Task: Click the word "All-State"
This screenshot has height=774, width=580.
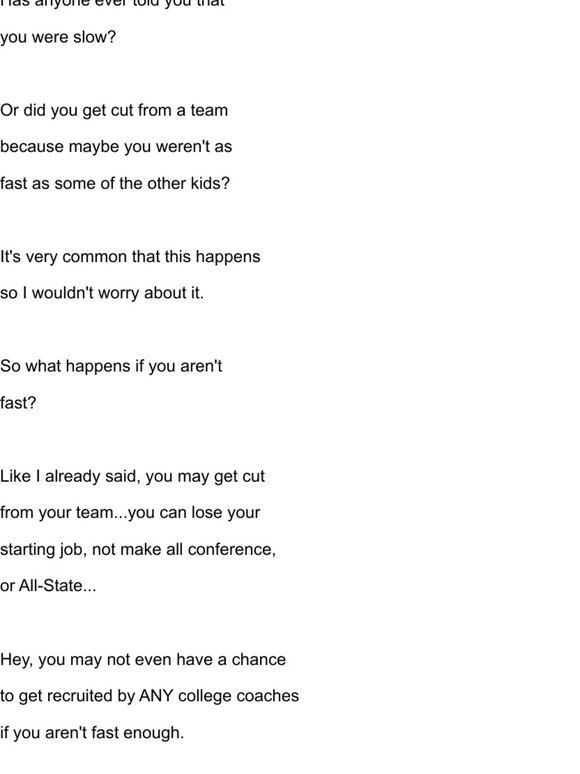Action: 50,586
